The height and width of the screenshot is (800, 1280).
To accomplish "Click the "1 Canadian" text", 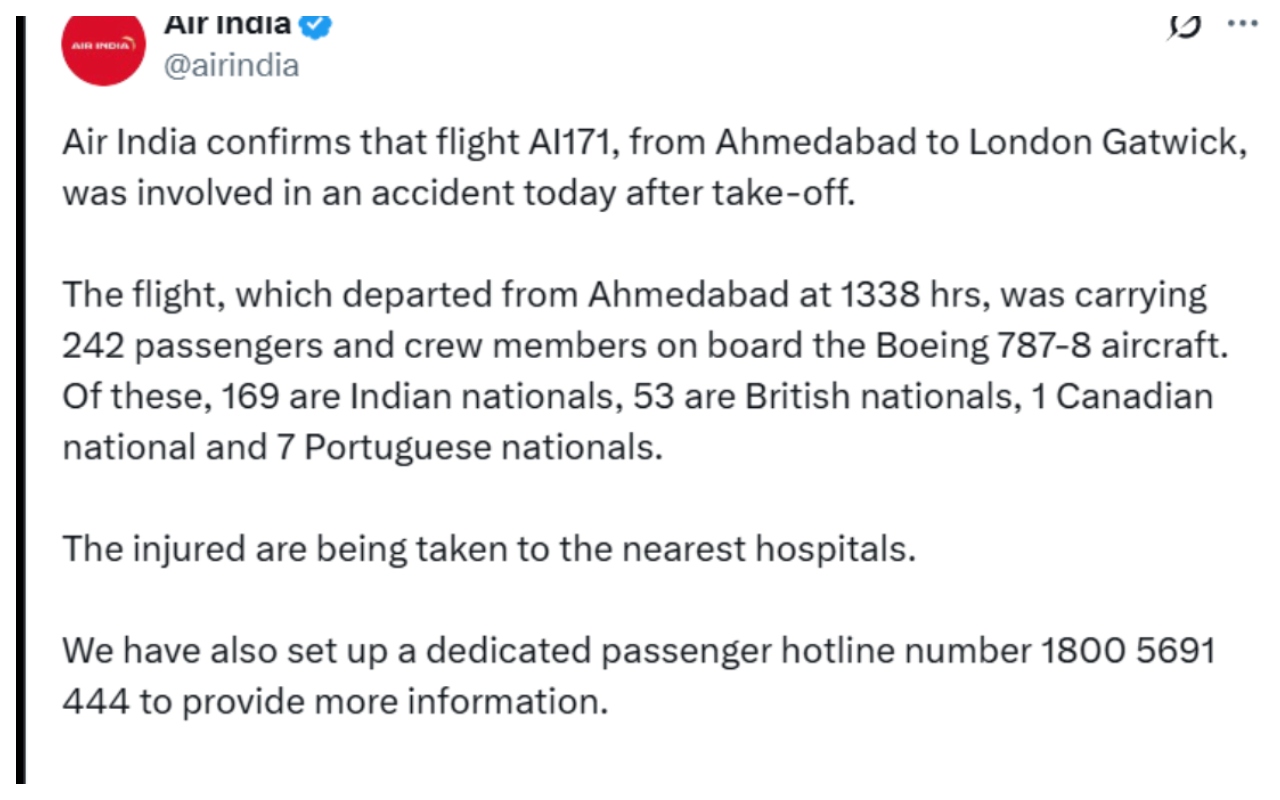I will [x=1121, y=397].
